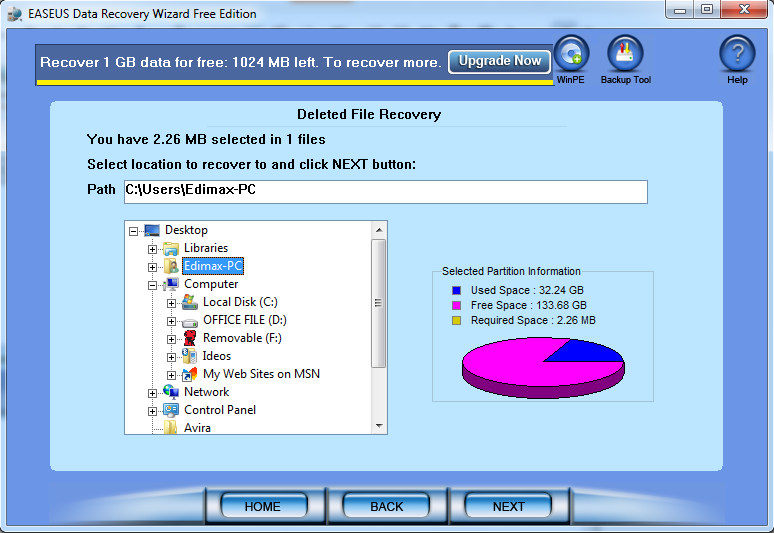Choose Local Disk (C:) as destination
This screenshot has width=774, height=533.
tap(240, 302)
